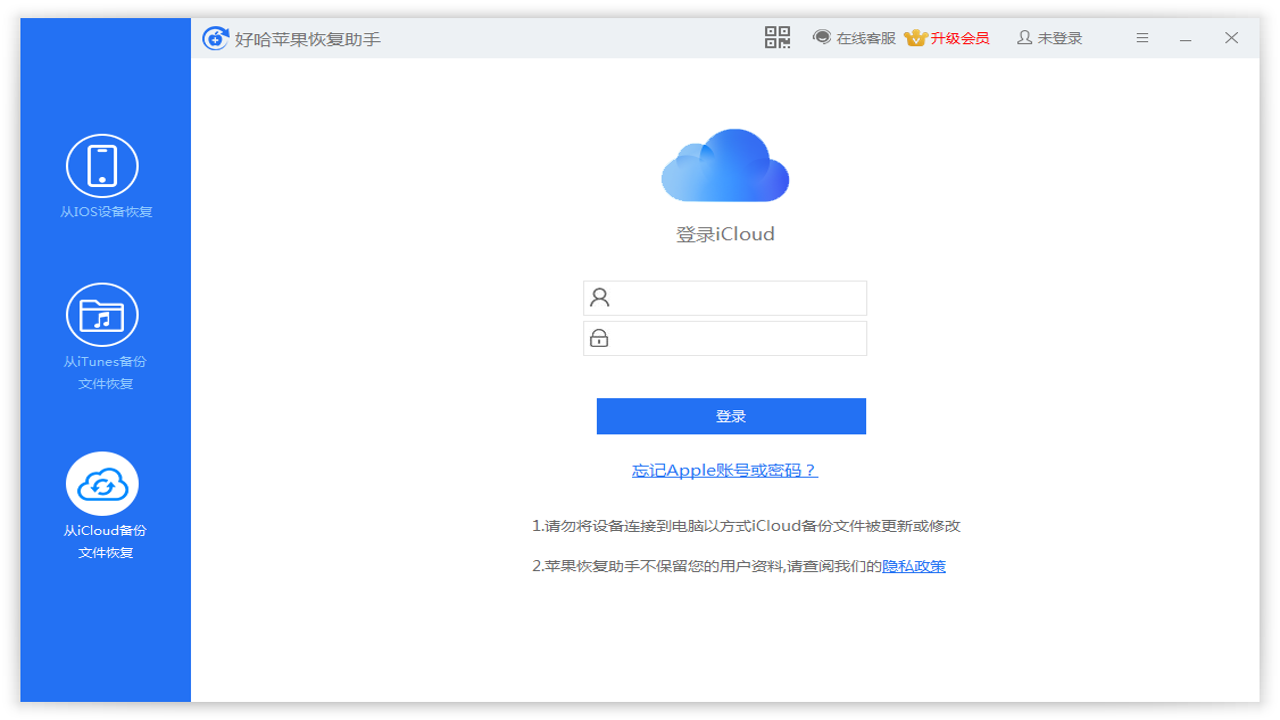Open the hamburger menu in title bar

[x=1141, y=37]
